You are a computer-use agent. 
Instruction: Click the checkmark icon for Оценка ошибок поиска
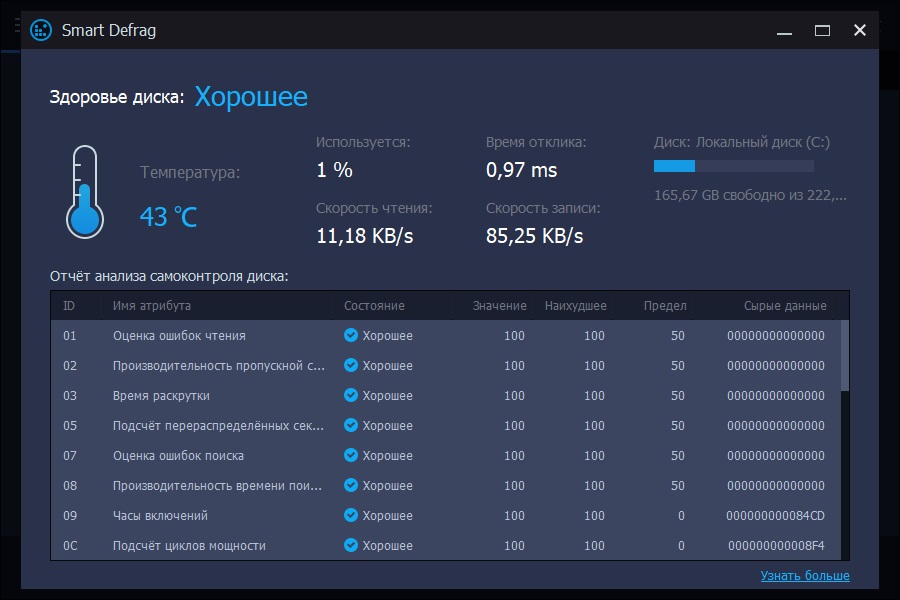350,456
